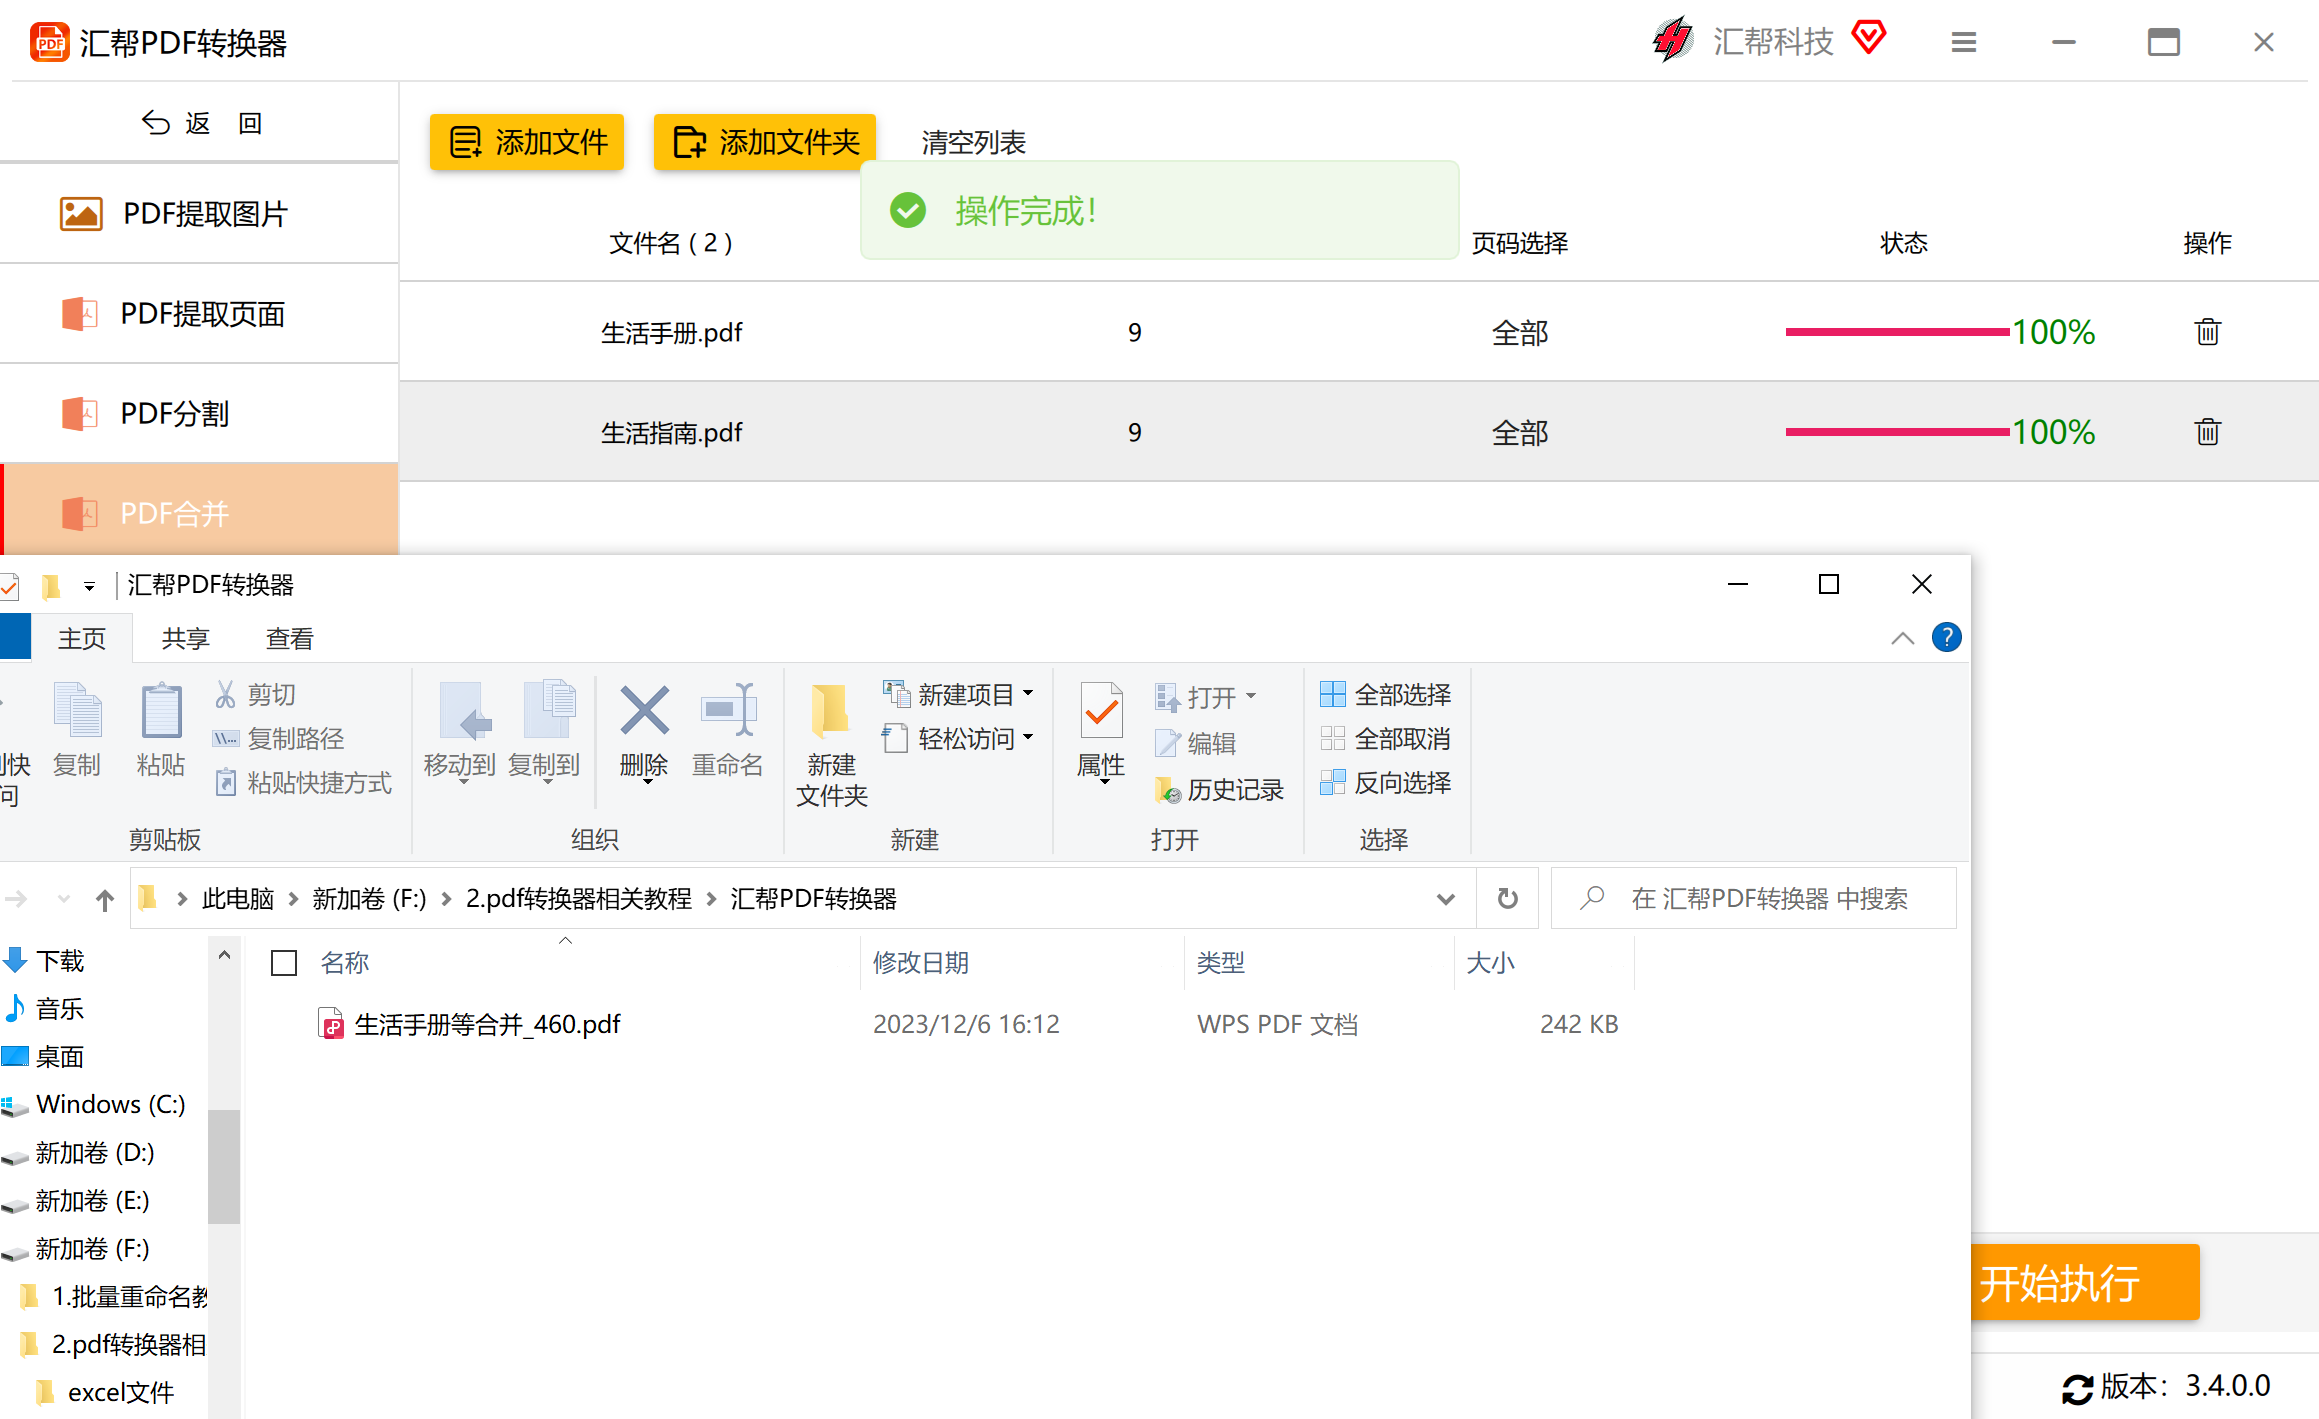Click the search box 在 汇帮PDF转换器 中搜索
The height and width of the screenshot is (1419, 2319).
[1754, 899]
